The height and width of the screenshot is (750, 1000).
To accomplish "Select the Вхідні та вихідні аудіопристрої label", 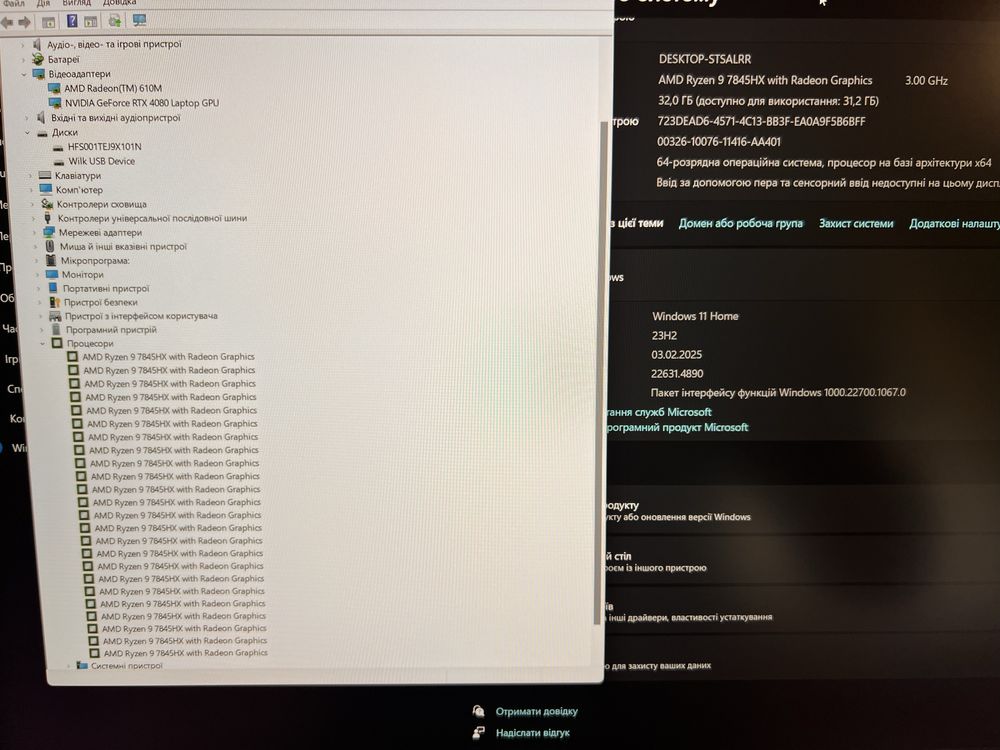I will tap(115, 118).
